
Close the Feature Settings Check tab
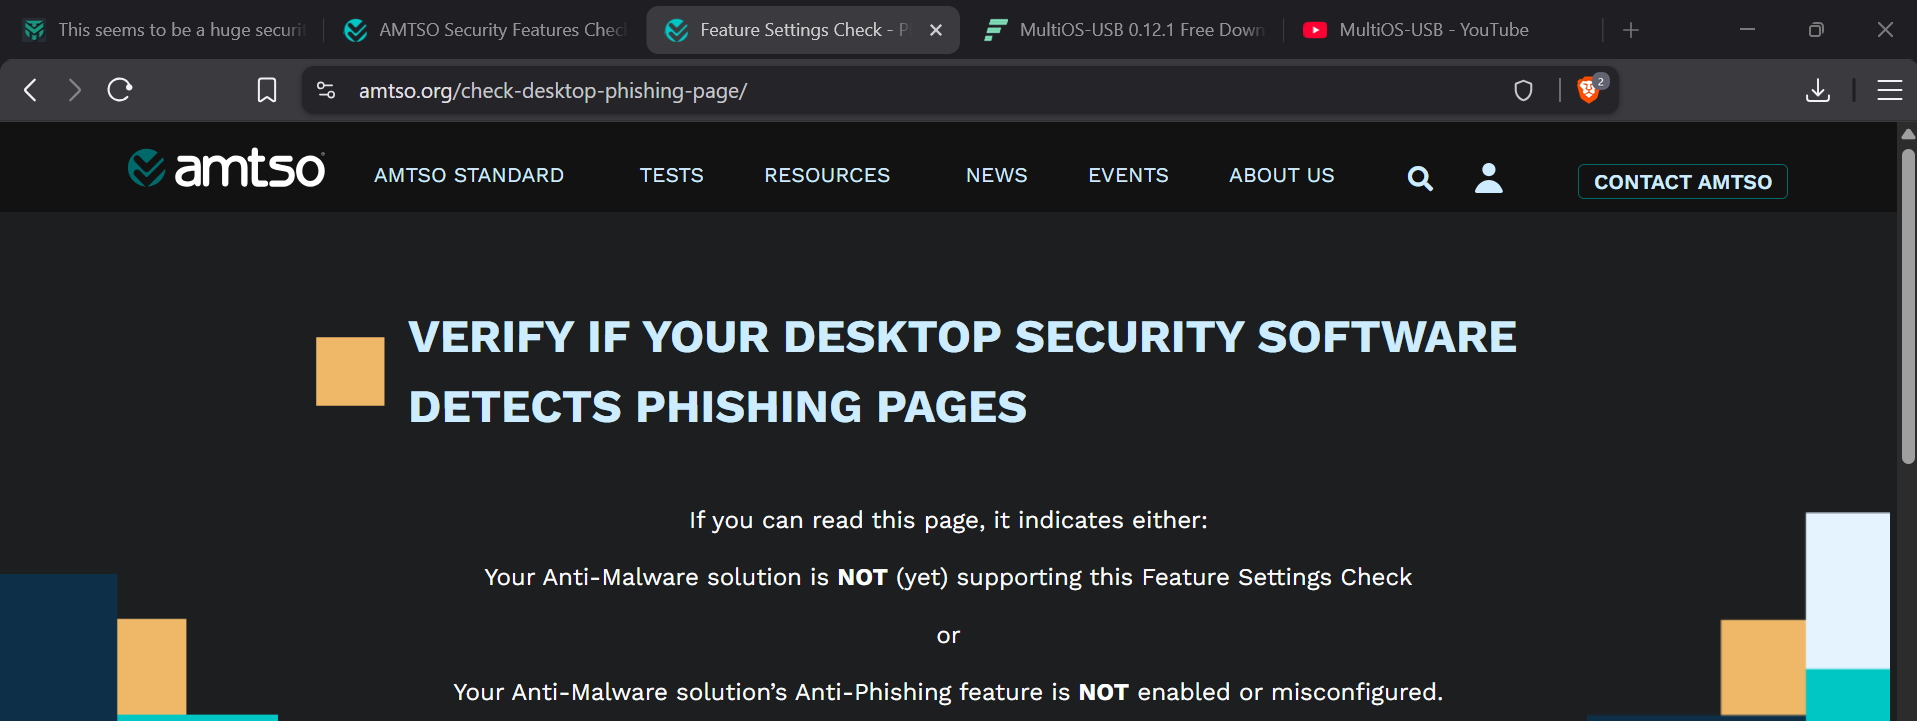pyautogui.click(x=936, y=30)
